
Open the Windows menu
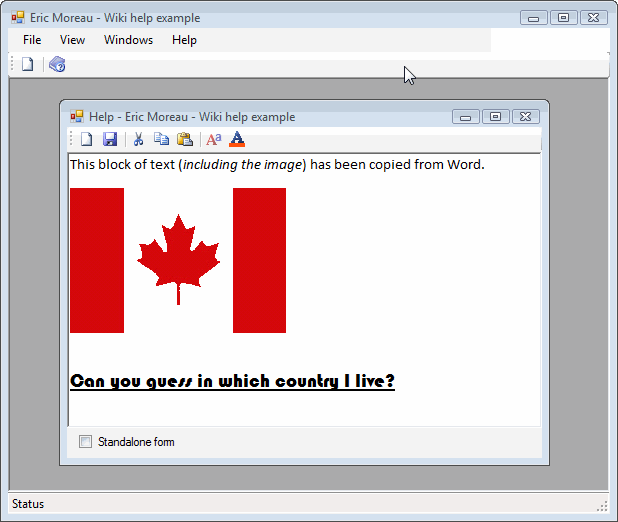point(128,40)
